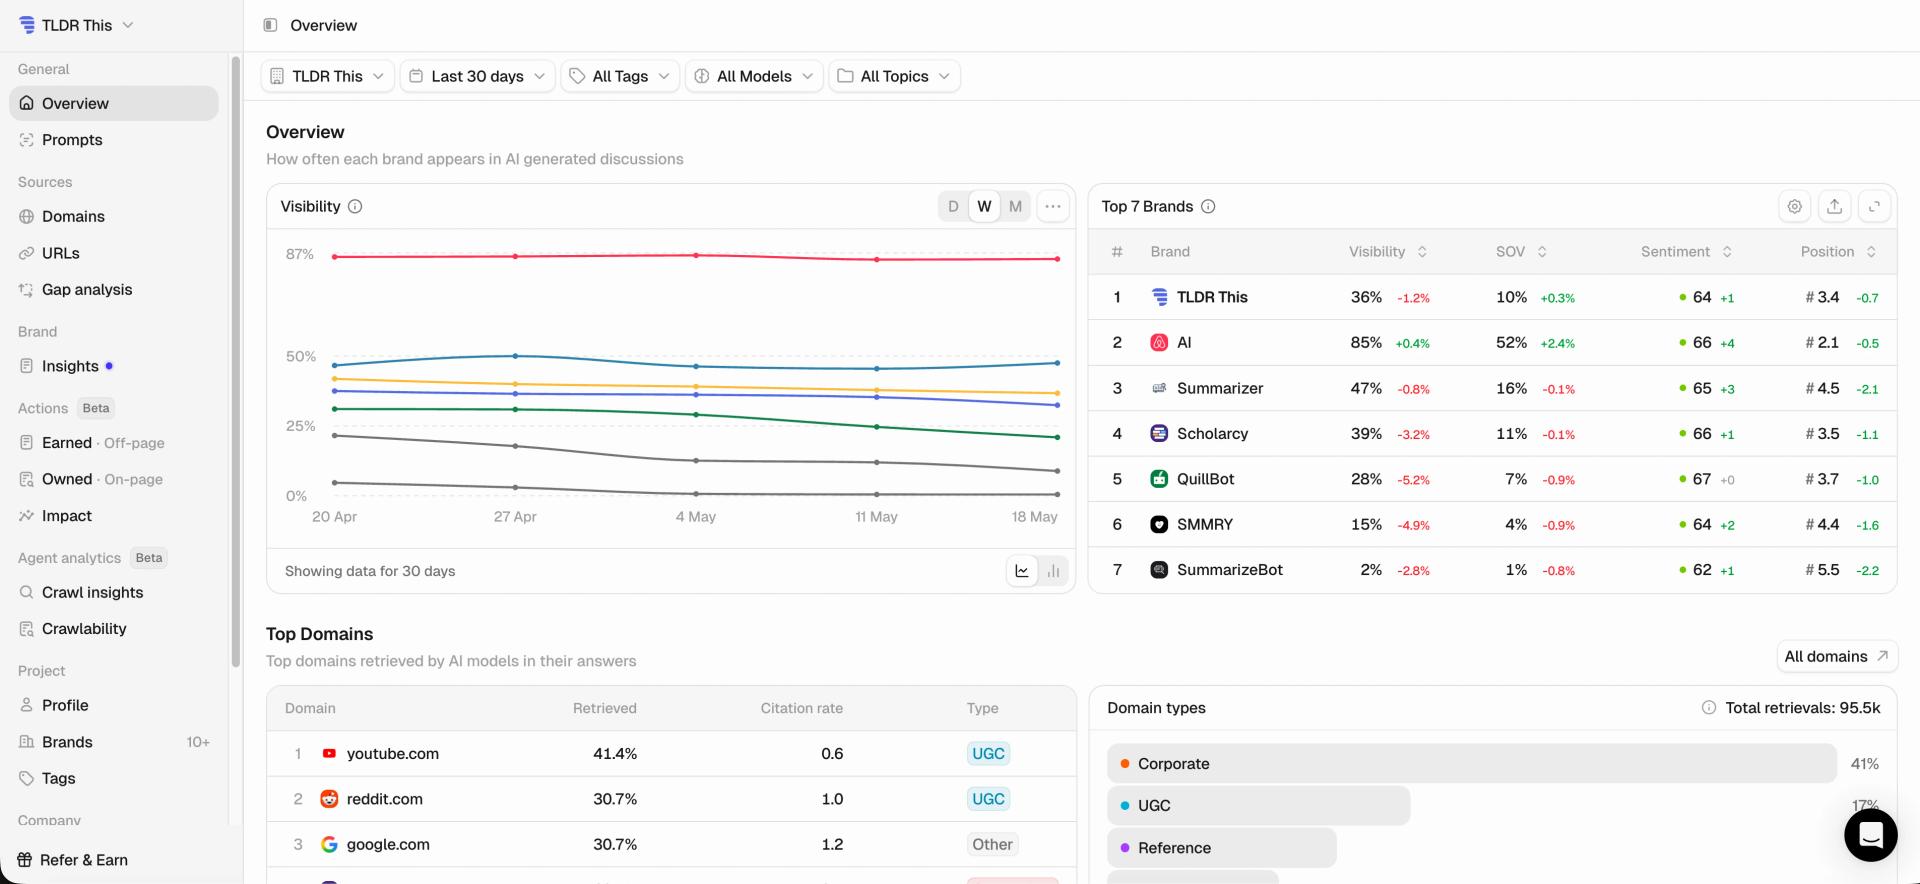Click the info icon next to Top 7 Brands
Image resolution: width=1920 pixels, height=884 pixels.
point(1208,206)
